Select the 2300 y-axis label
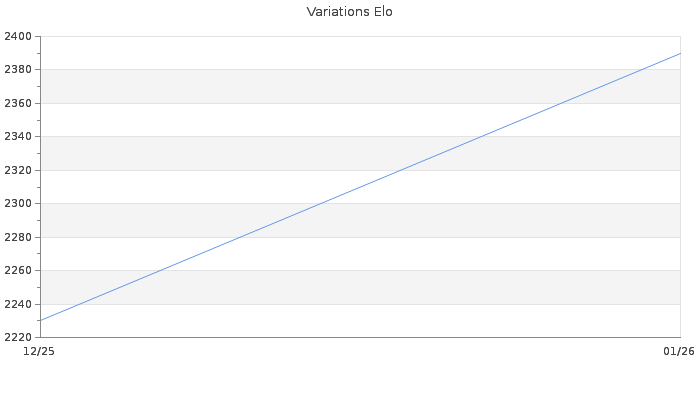The width and height of the screenshot is (700, 400). click(17, 204)
